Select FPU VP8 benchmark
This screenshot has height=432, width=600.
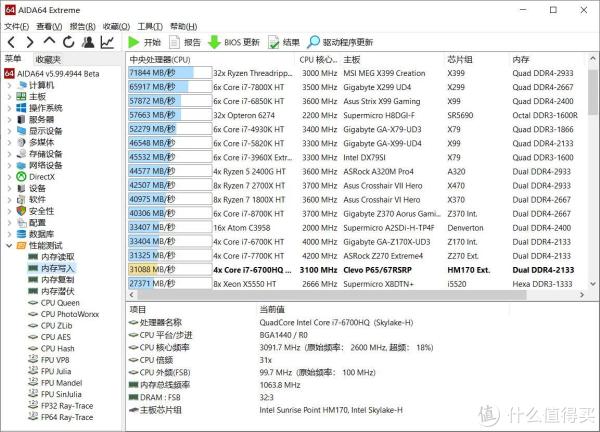point(49,360)
